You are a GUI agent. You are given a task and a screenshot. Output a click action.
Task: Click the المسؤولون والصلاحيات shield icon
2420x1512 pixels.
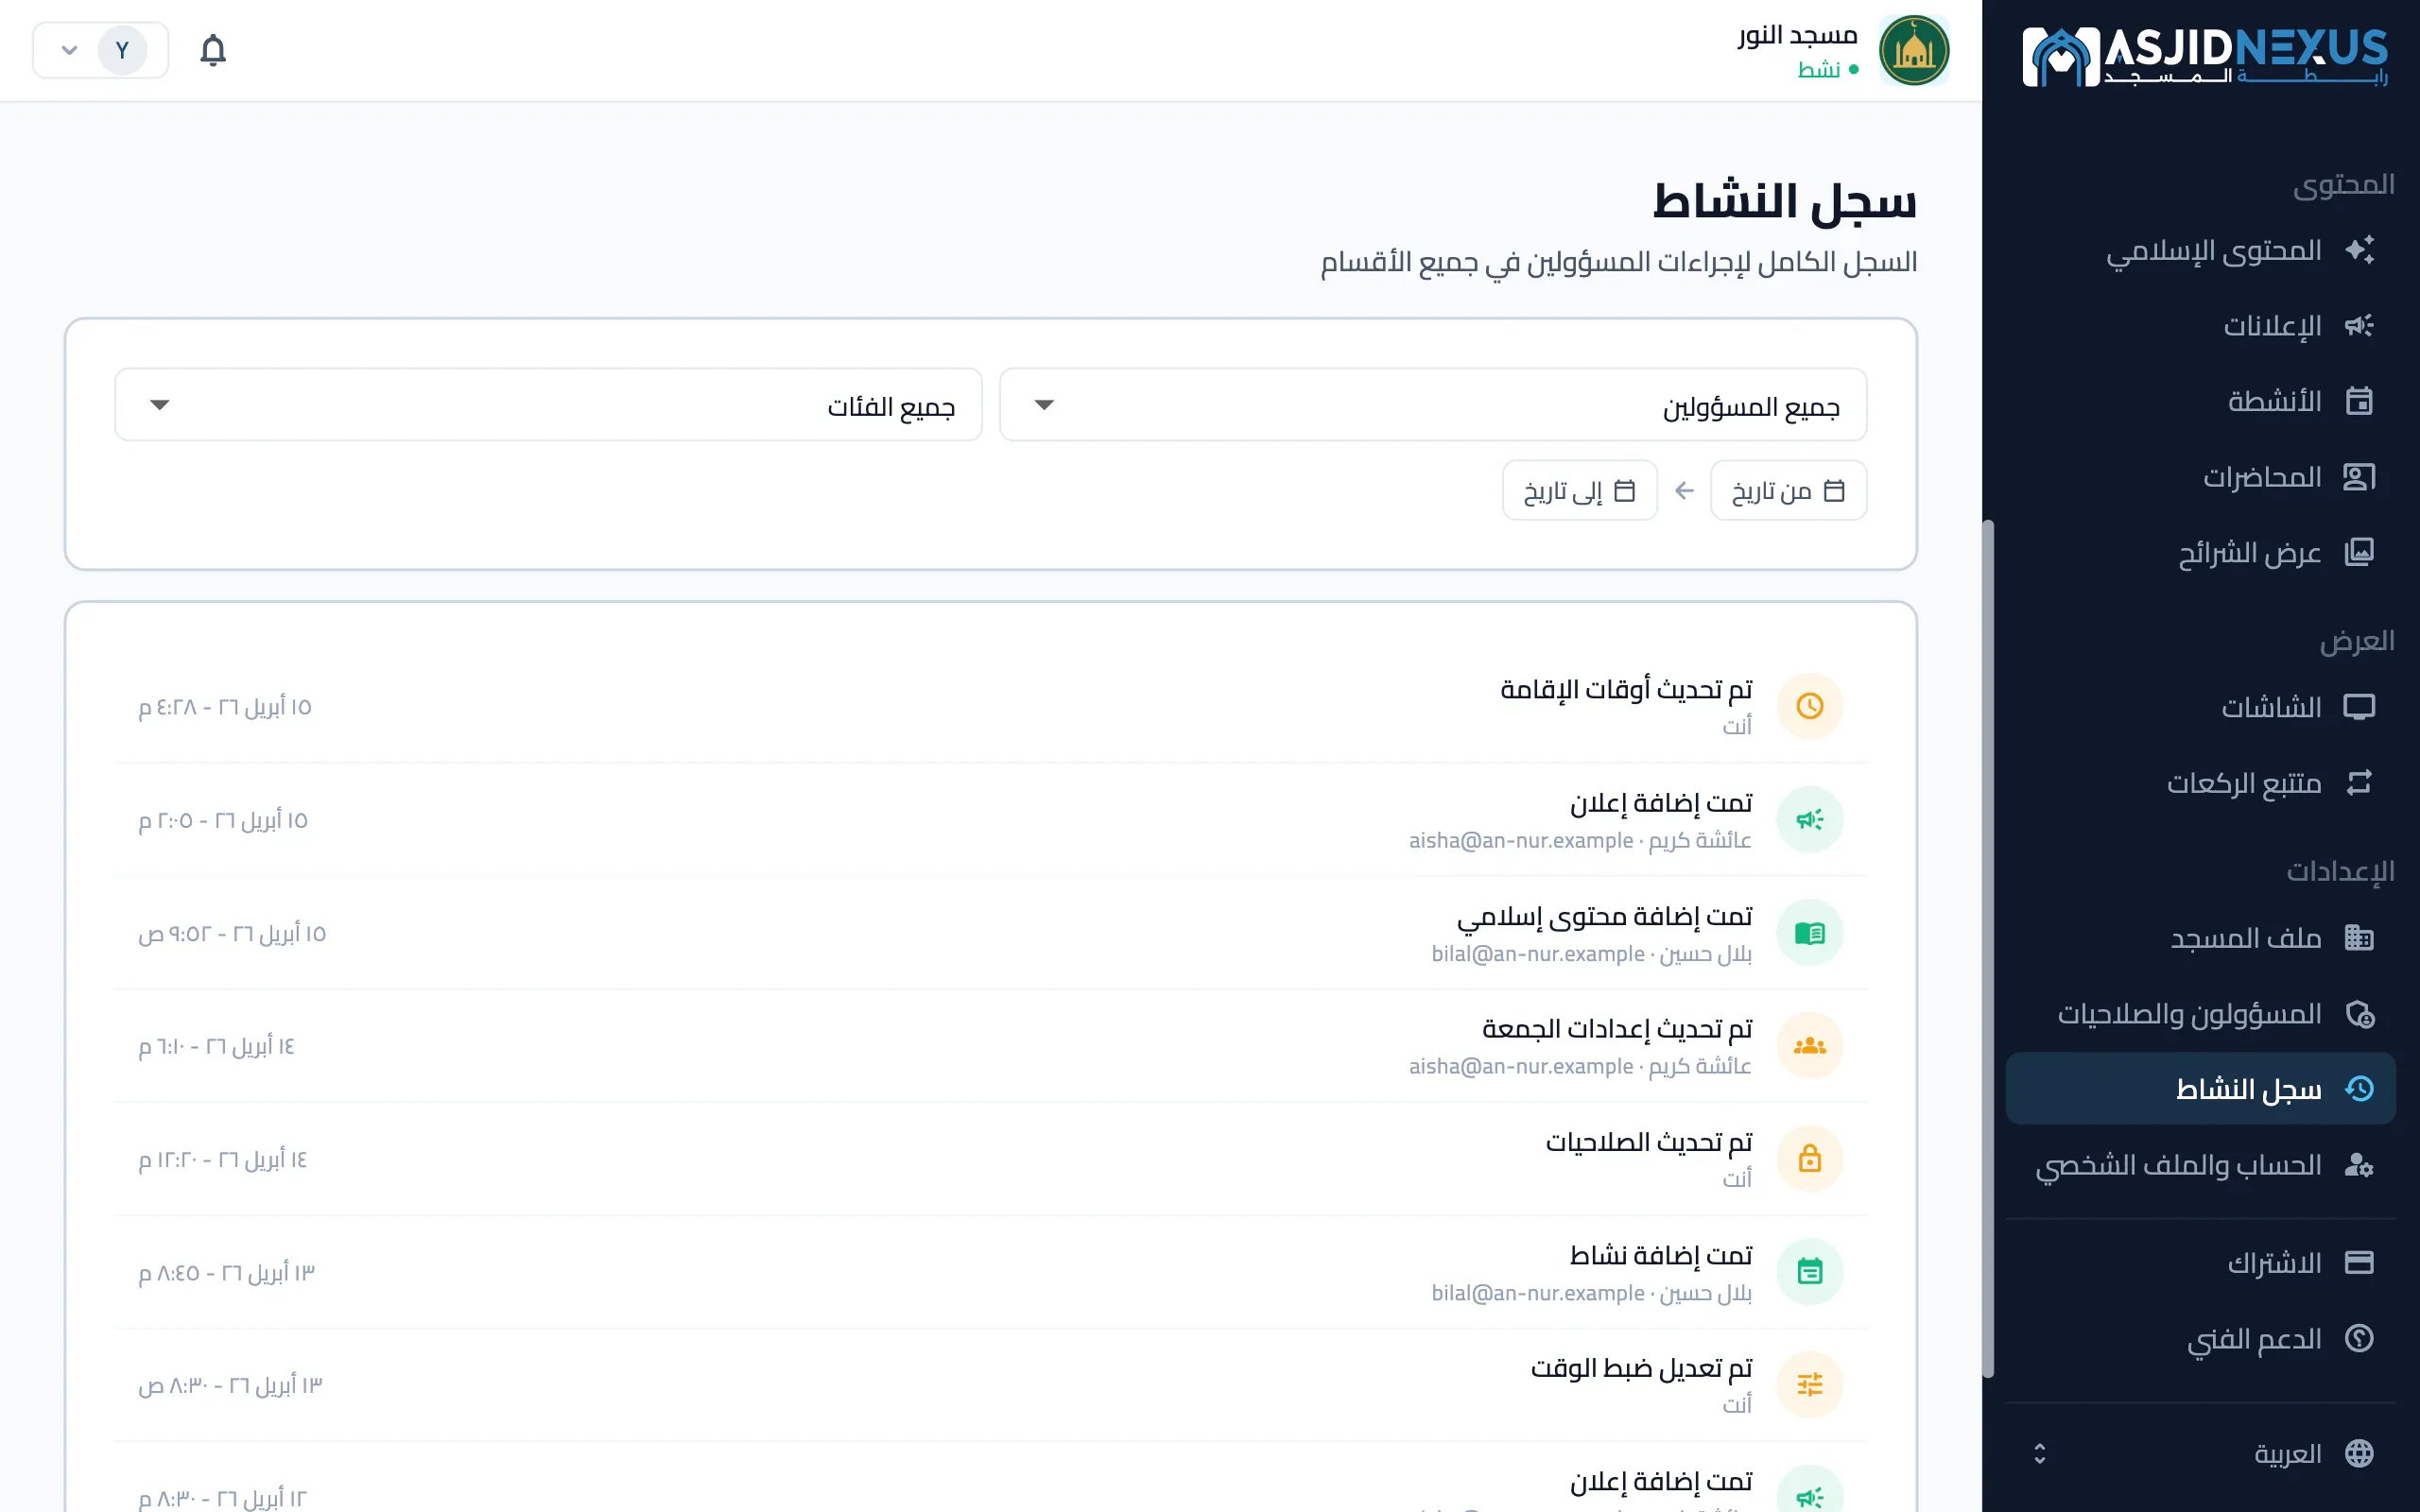[2359, 1014]
